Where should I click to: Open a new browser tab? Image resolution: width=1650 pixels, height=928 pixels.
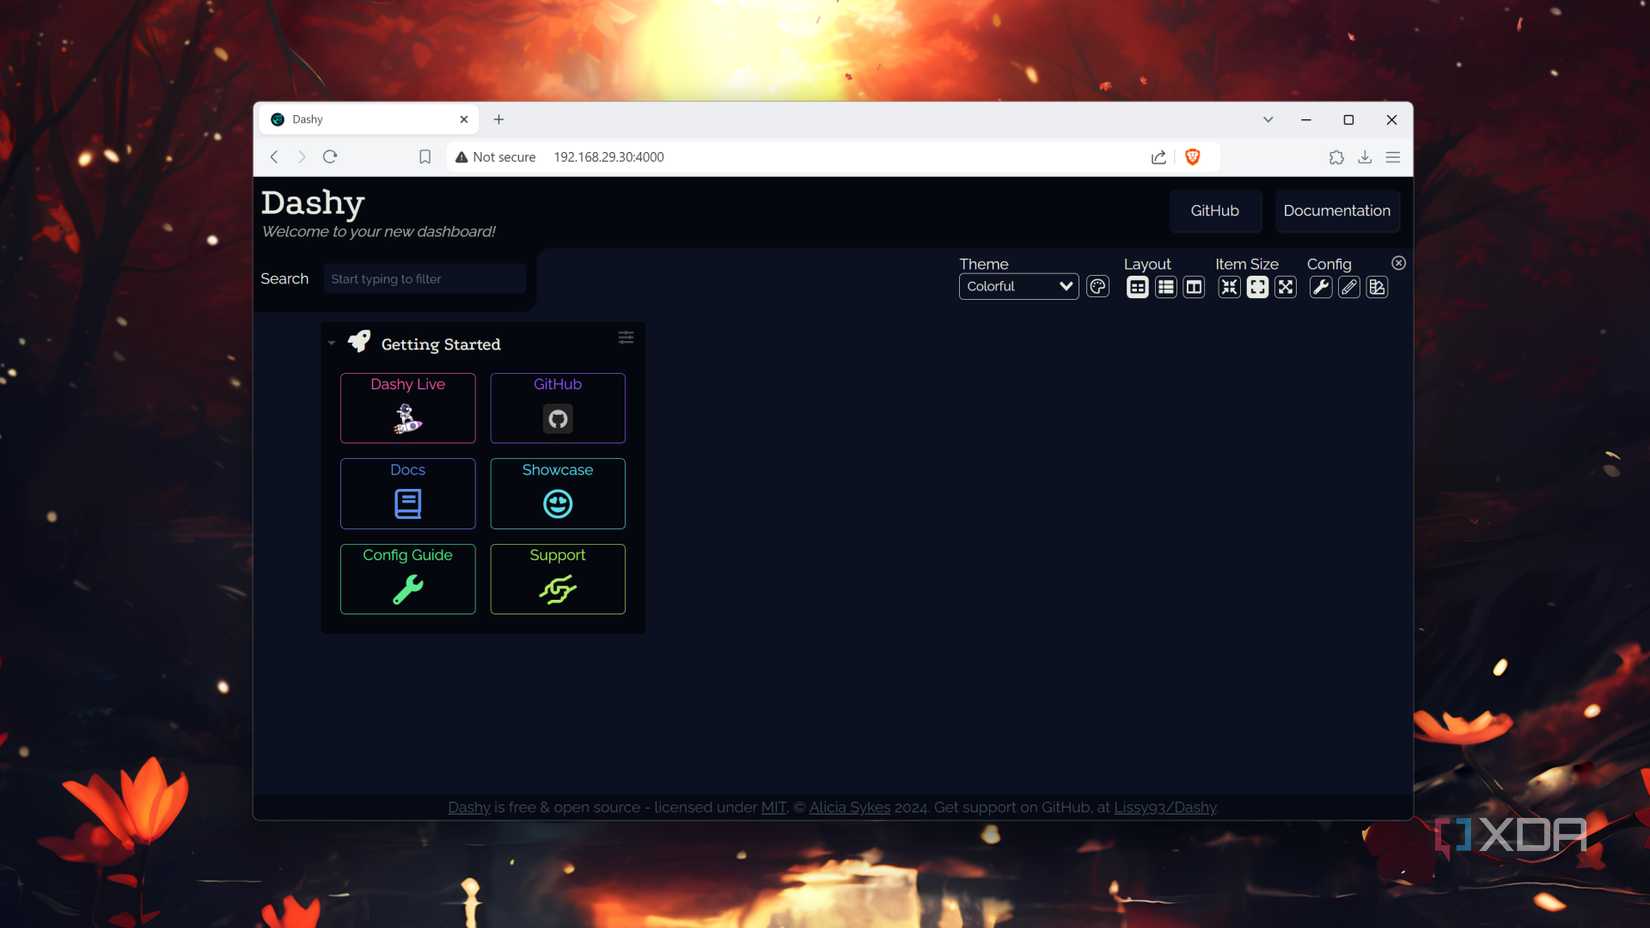point(499,119)
